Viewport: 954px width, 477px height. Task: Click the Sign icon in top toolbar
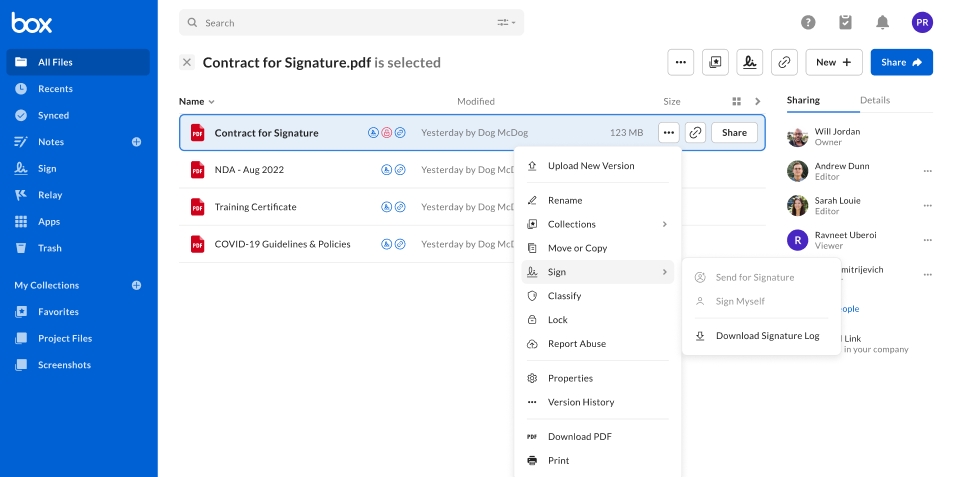[x=750, y=62]
